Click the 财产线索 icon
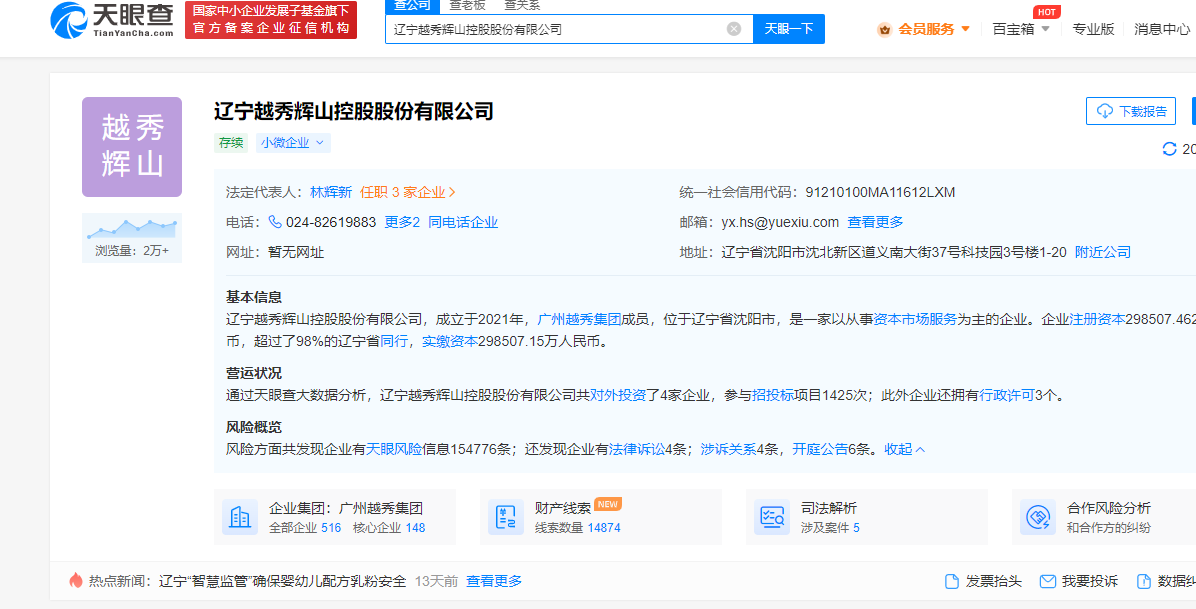This screenshot has width=1196, height=609. [506, 517]
